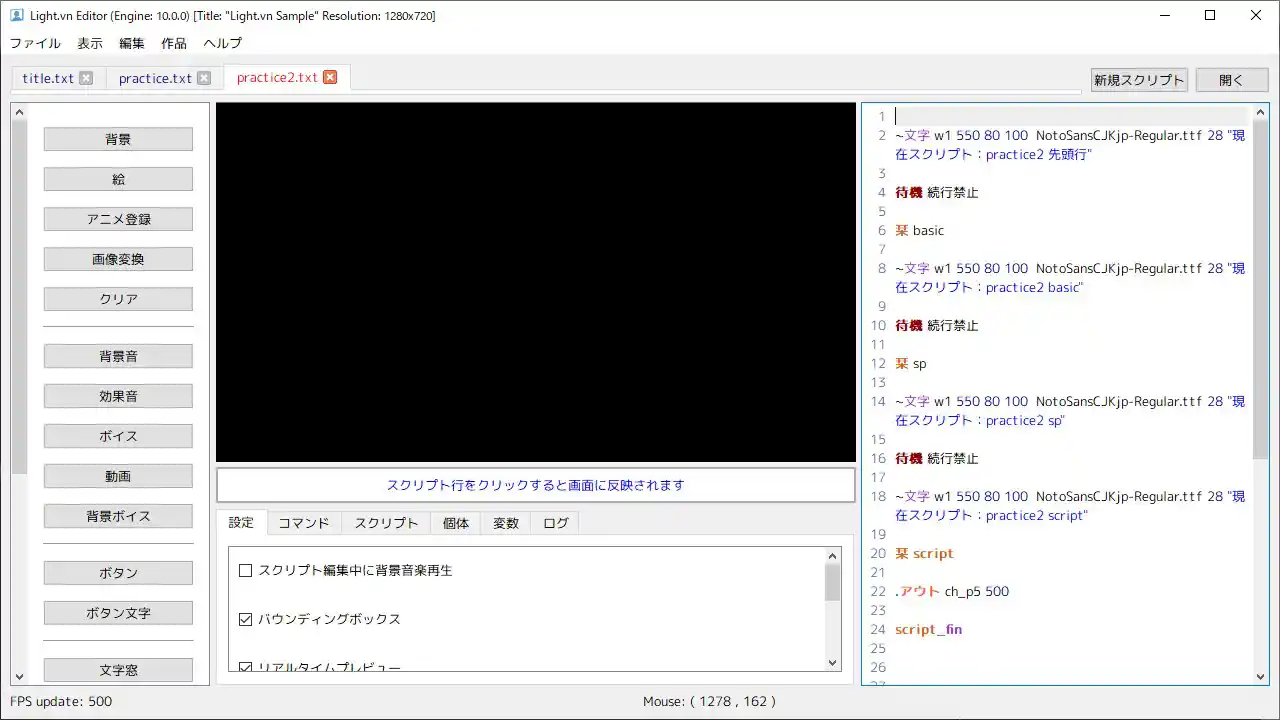Click the script editor scrollbar down arrow
1280x720 pixels.
(x=1261, y=676)
